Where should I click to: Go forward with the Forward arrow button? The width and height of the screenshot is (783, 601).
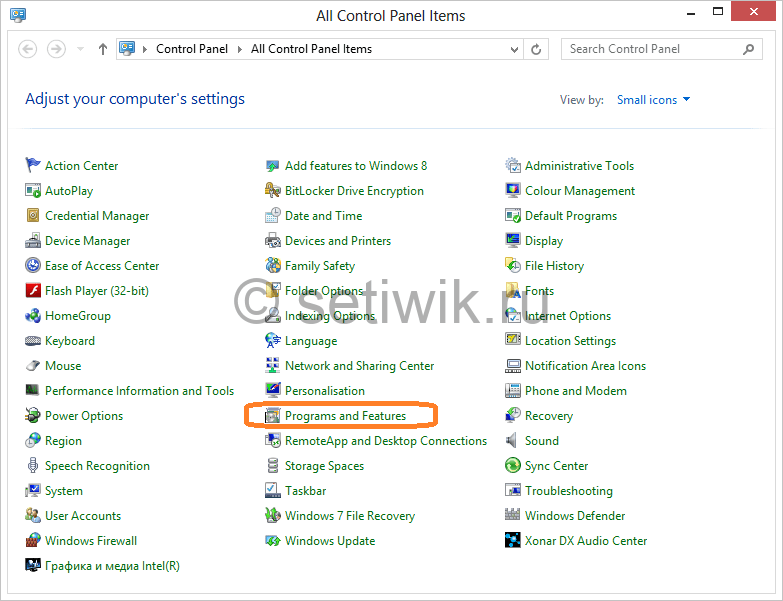point(56,49)
